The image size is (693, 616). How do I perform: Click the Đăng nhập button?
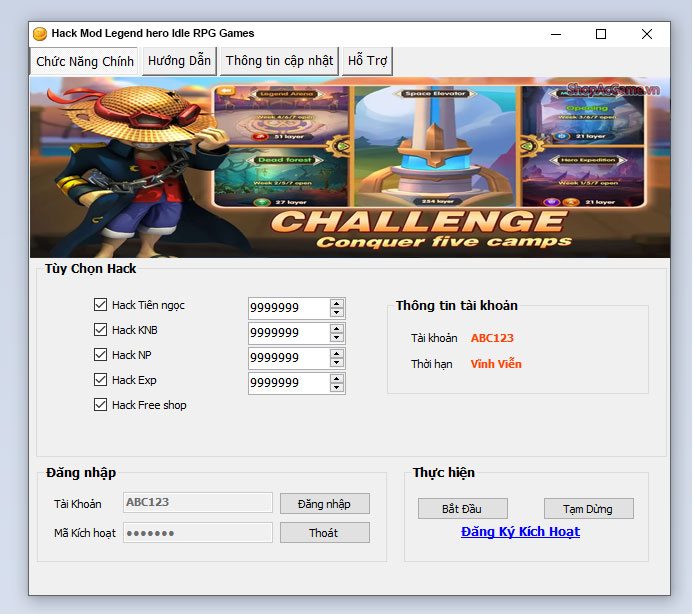pyautogui.click(x=324, y=504)
